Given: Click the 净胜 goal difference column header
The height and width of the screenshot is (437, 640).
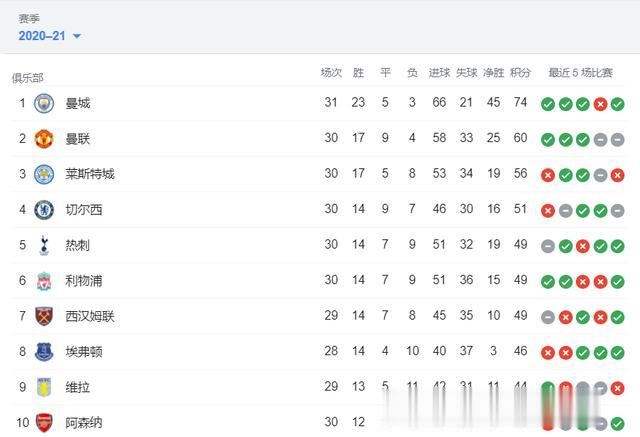Looking at the screenshot, I should (x=493, y=73).
